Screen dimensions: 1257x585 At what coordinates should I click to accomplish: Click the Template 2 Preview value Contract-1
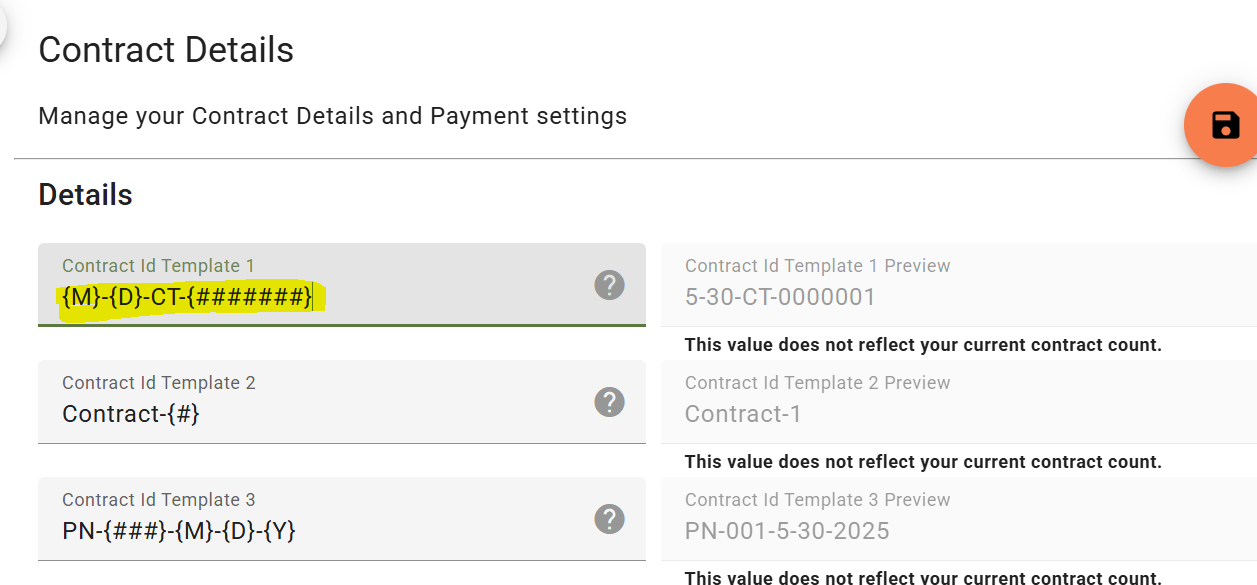click(743, 414)
